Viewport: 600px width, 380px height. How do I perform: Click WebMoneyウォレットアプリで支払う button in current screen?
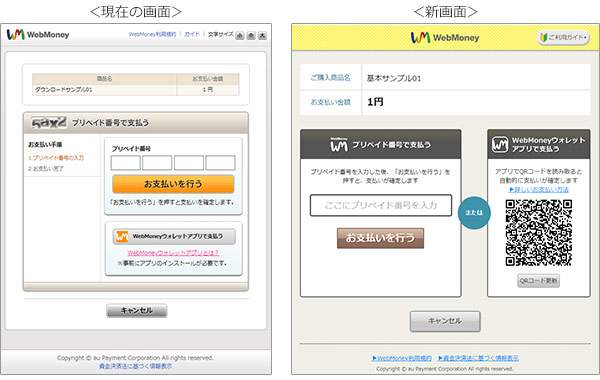pyautogui.click(x=174, y=236)
